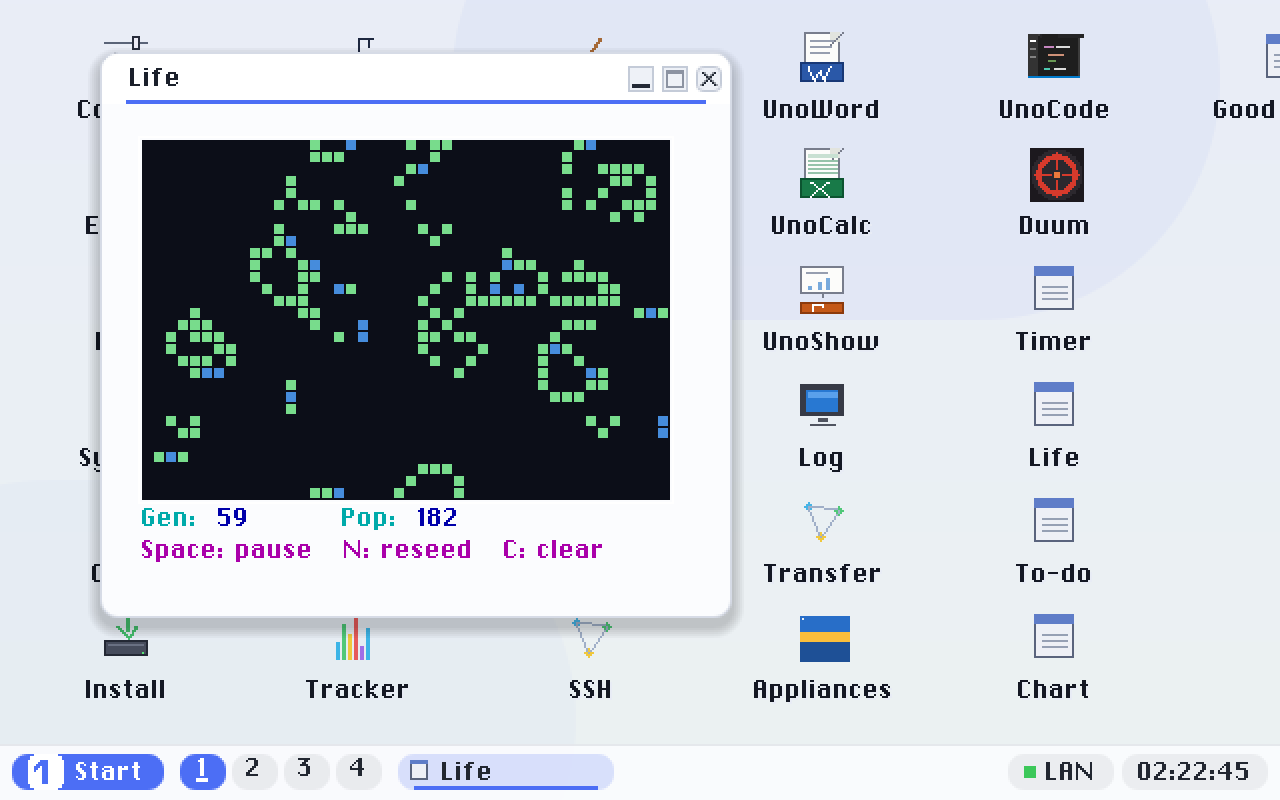Open the Life desktop icon
The image size is (1280, 800).
click(x=1054, y=423)
